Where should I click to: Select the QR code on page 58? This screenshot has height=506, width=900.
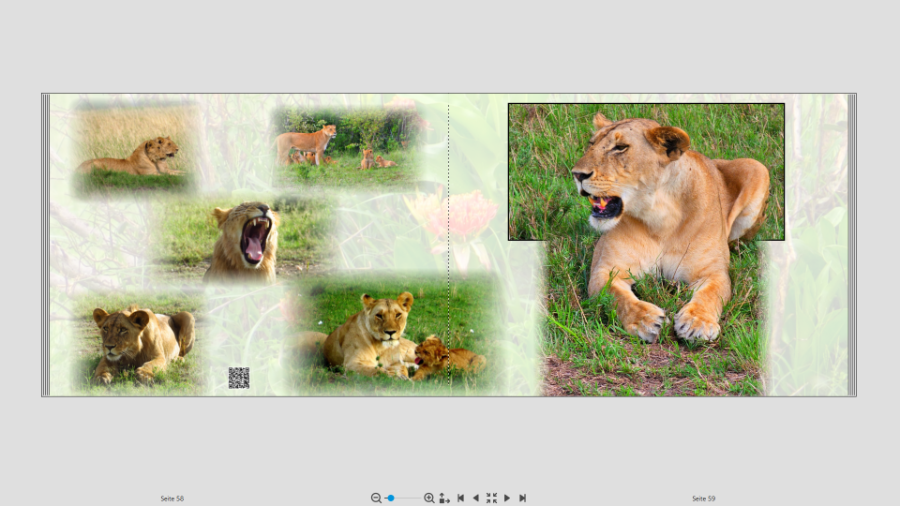point(239,378)
